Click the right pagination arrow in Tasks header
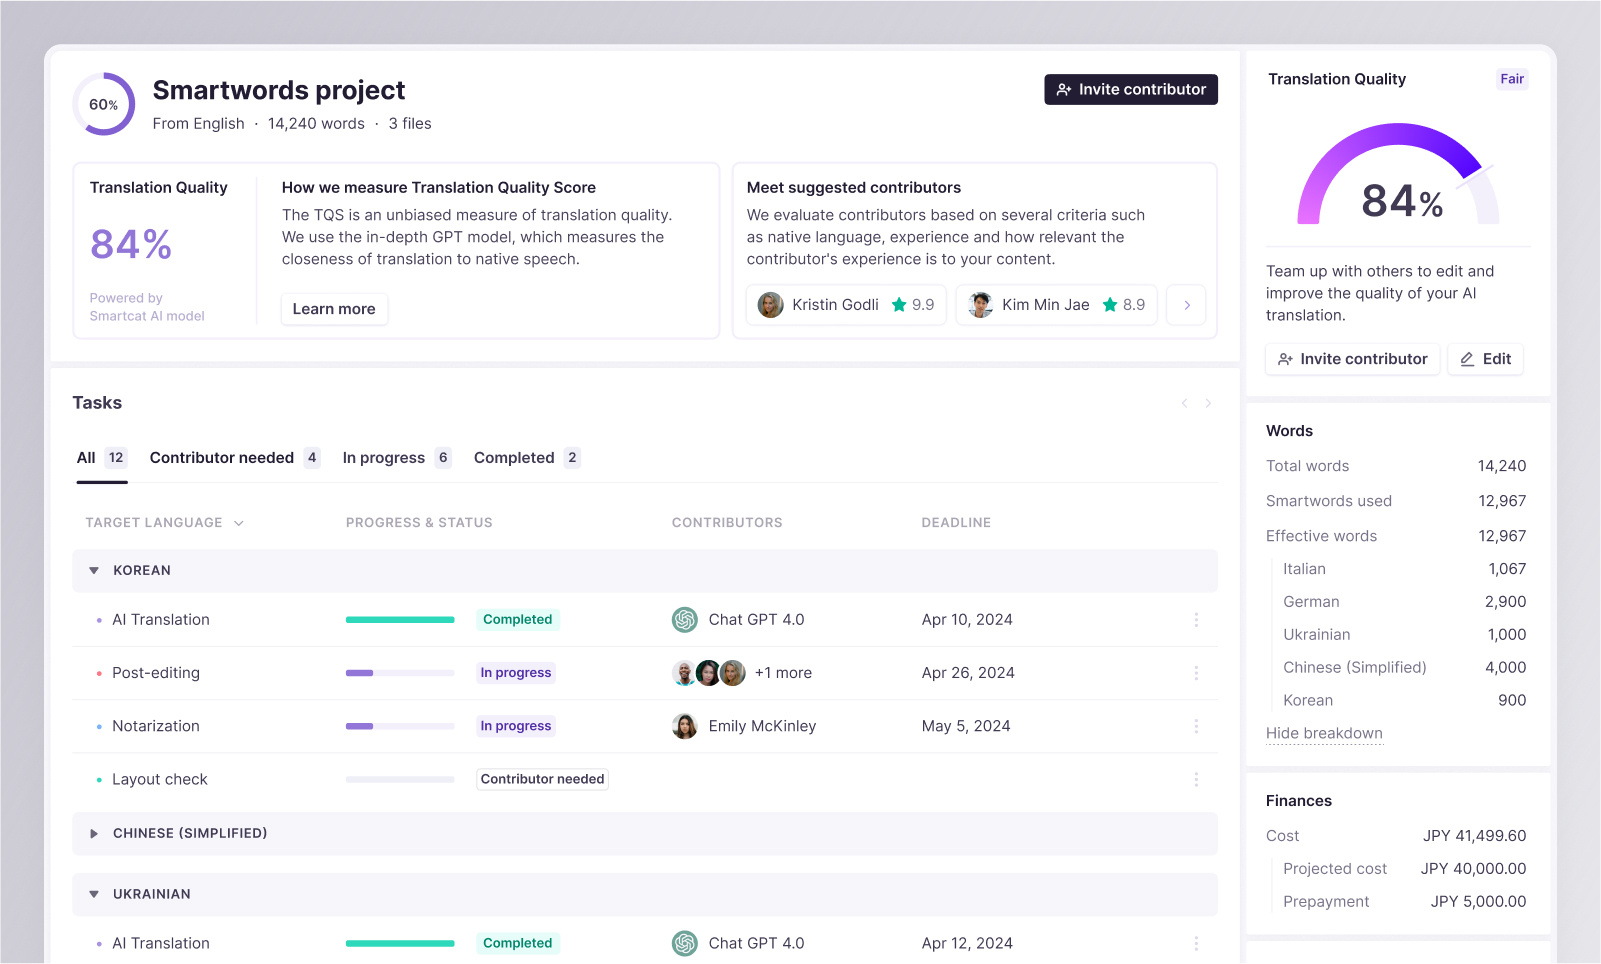This screenshot has height=964, width=1601. point(1208,403)
